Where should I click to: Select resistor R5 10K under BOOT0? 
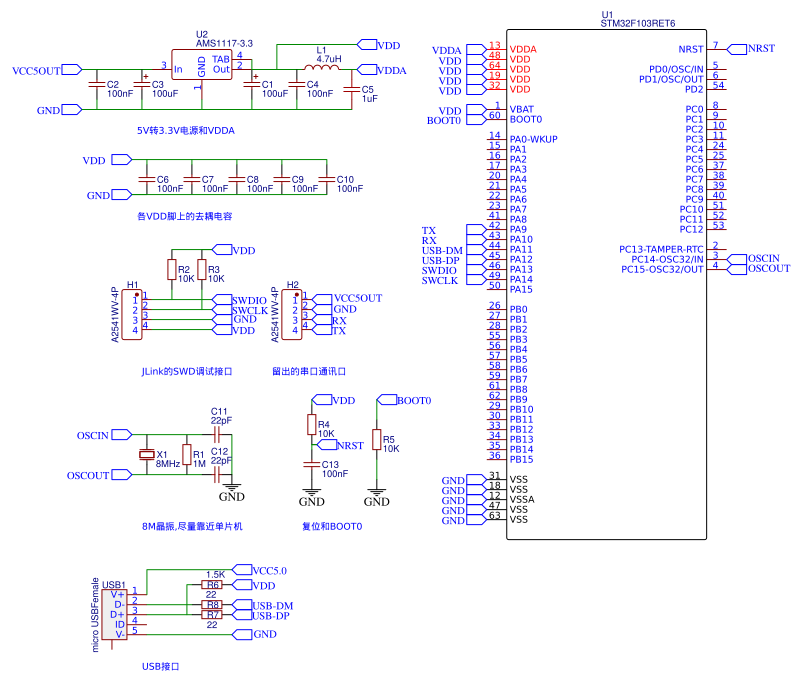point(376,440)
